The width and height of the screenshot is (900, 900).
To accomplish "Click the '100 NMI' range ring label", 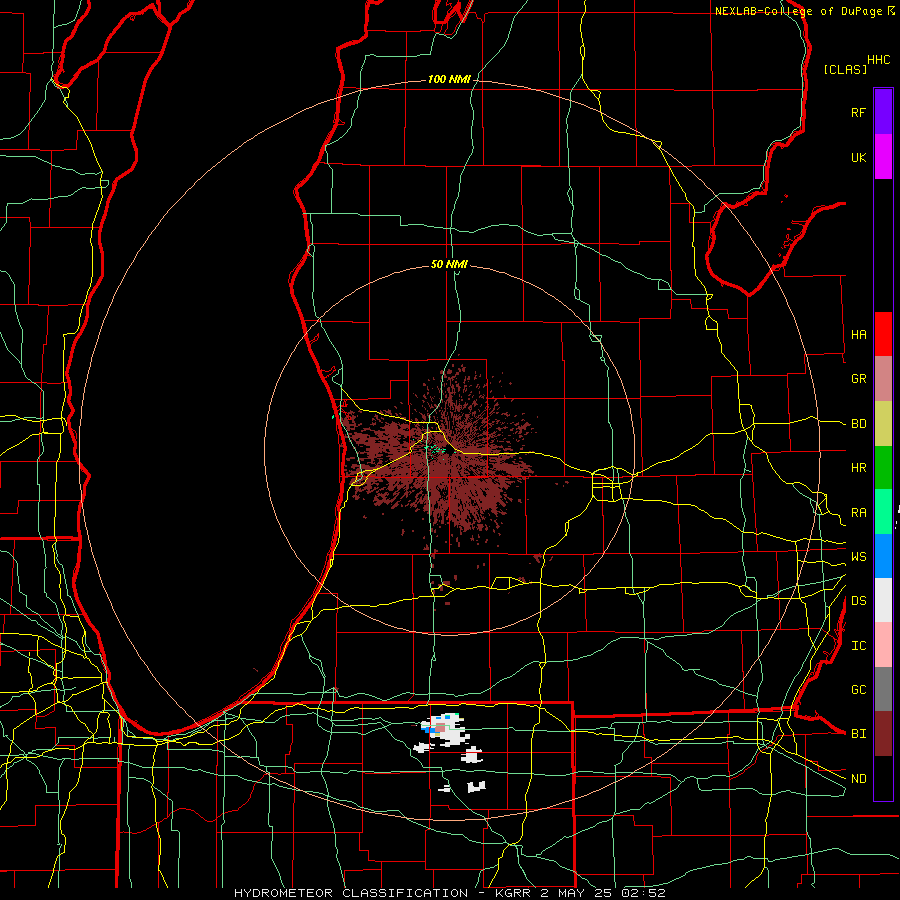I will point(449,79).
